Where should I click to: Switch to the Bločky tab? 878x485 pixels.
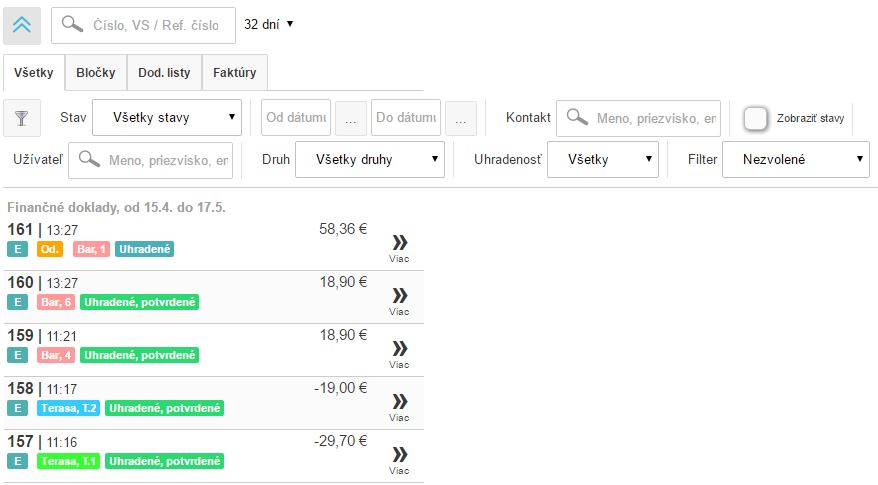click(x=96, y=73)
